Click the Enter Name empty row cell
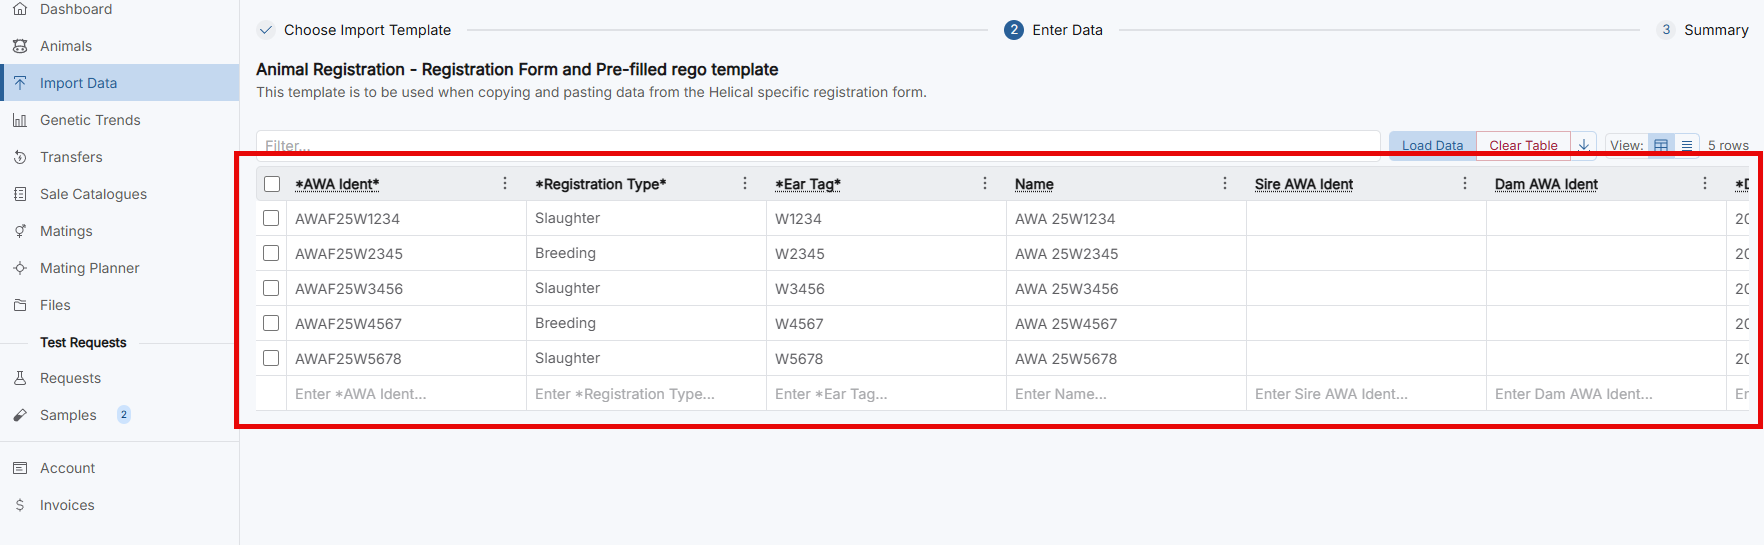Image resolution: width=1764 pixels, height=545 pixels. point(1125,394)
